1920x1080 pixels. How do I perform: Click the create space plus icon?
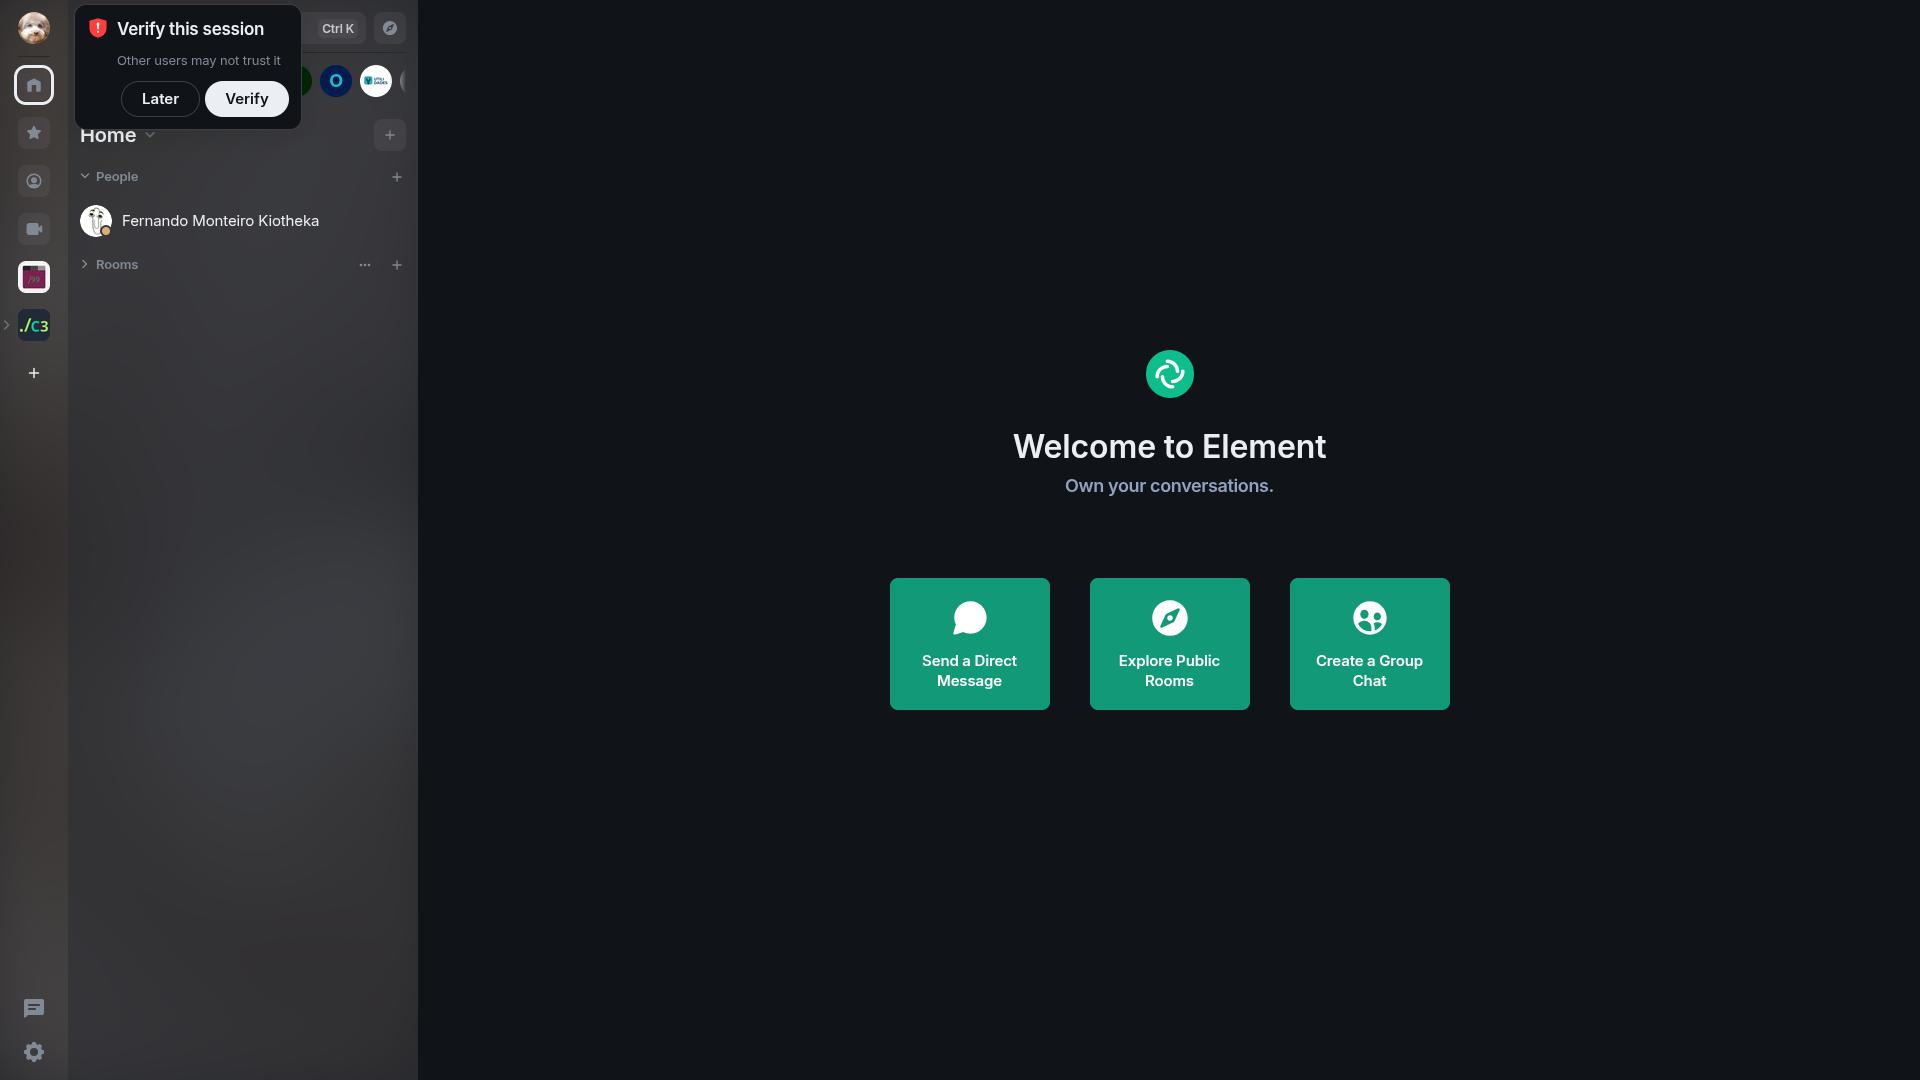pyautogui.click(x=34, y=373)
